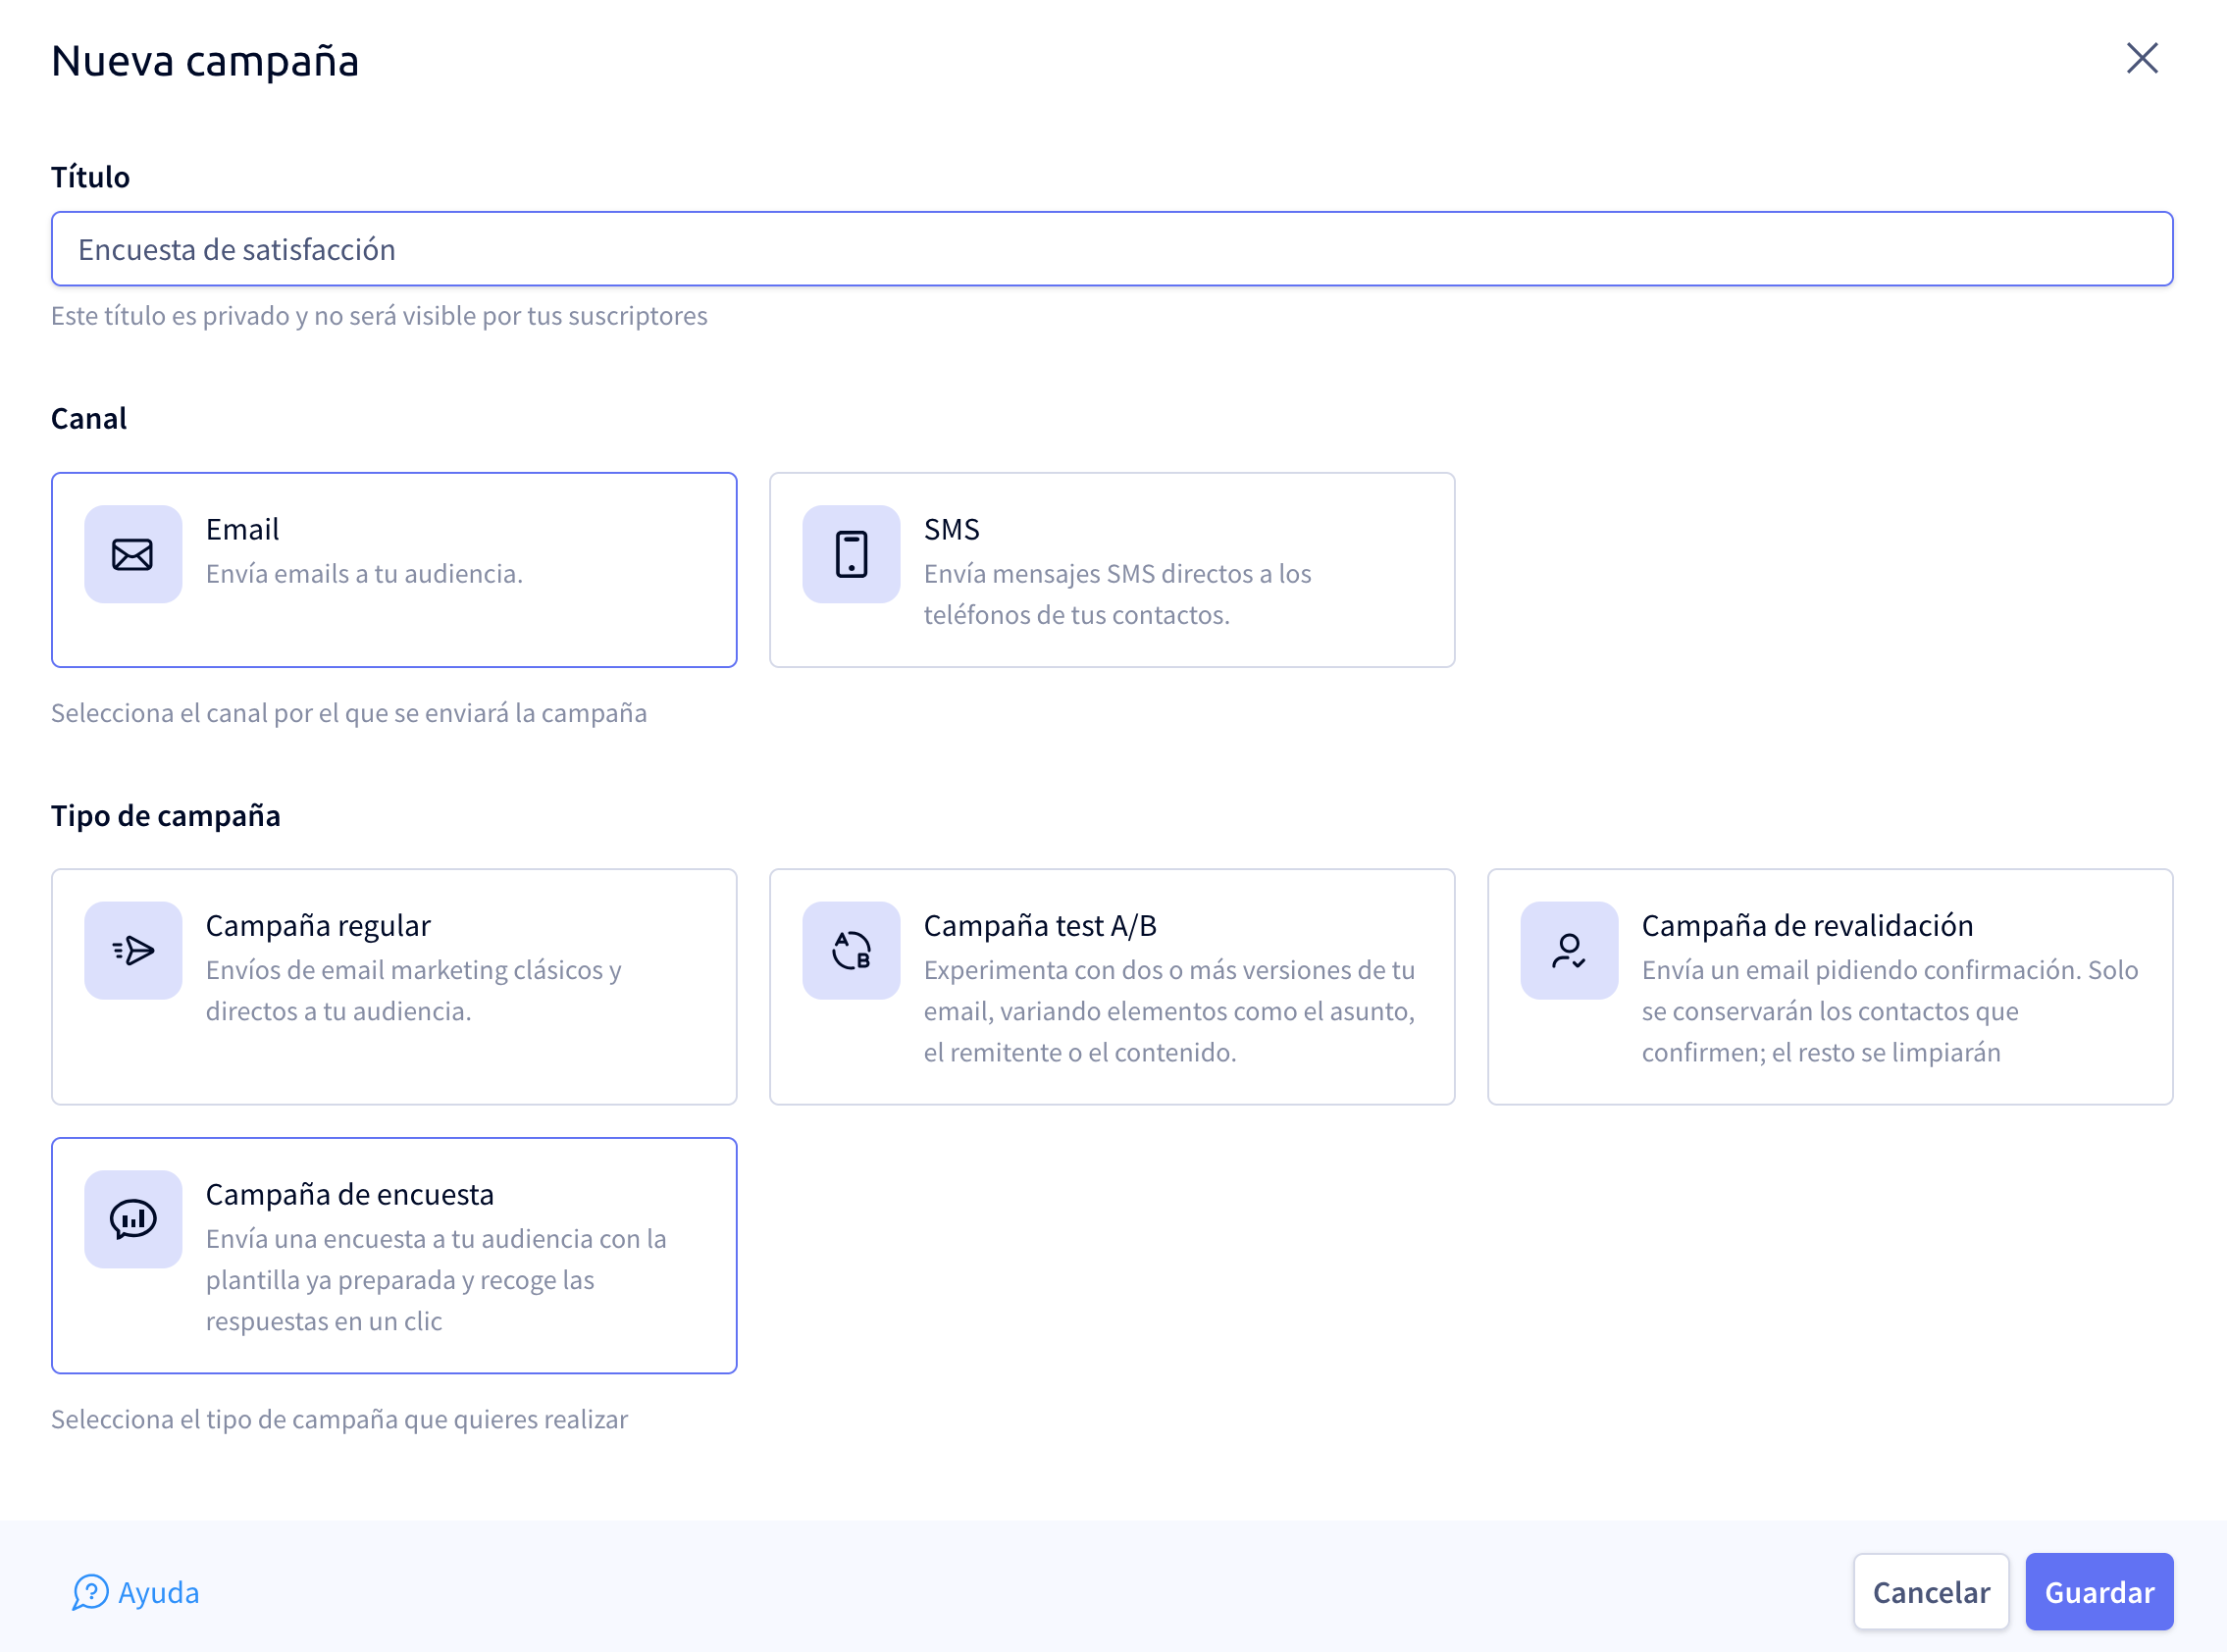Click the encuesta chart-bubble icon
The height and width of the screenshot is (1652, 2227).
(x=133, y=1219)
